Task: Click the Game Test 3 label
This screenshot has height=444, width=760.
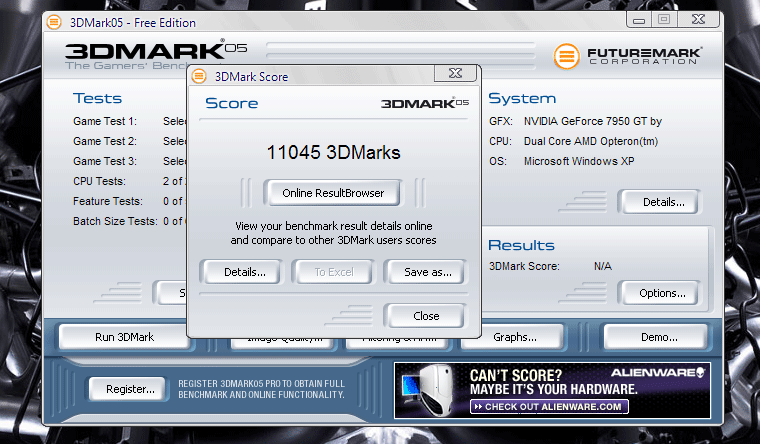Action: point(105,161)
